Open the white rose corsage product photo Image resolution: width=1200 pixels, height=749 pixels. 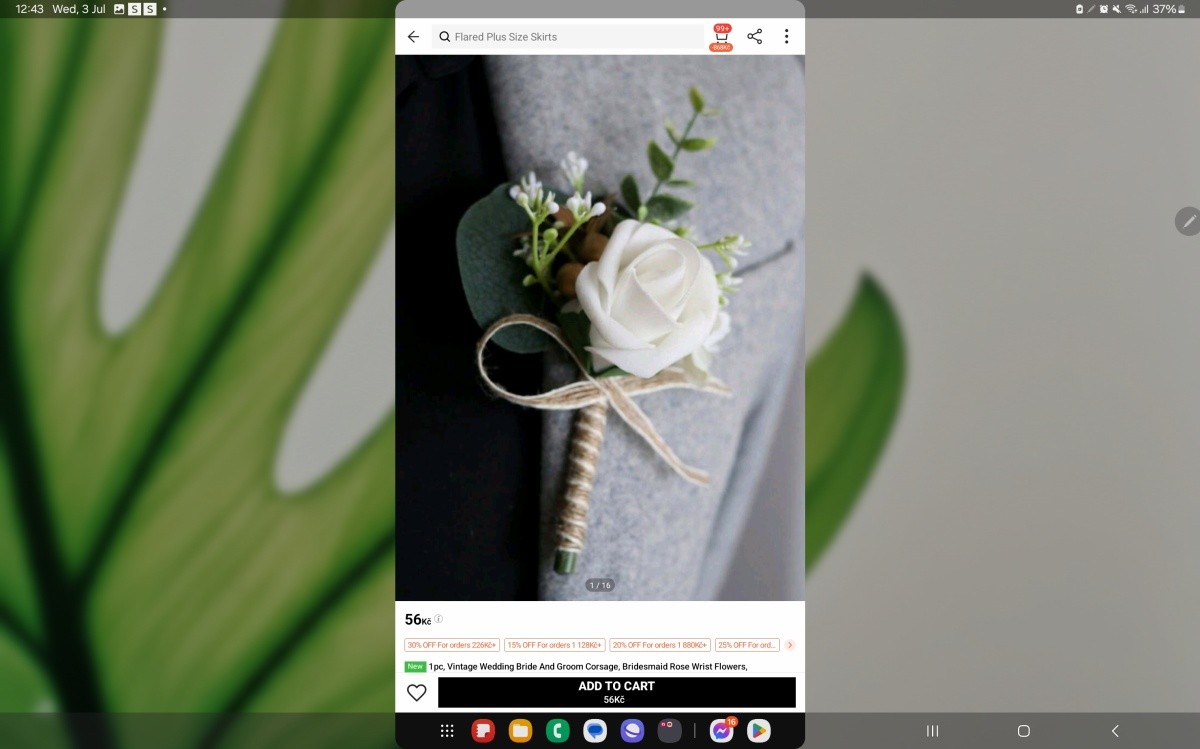point(600,328)
